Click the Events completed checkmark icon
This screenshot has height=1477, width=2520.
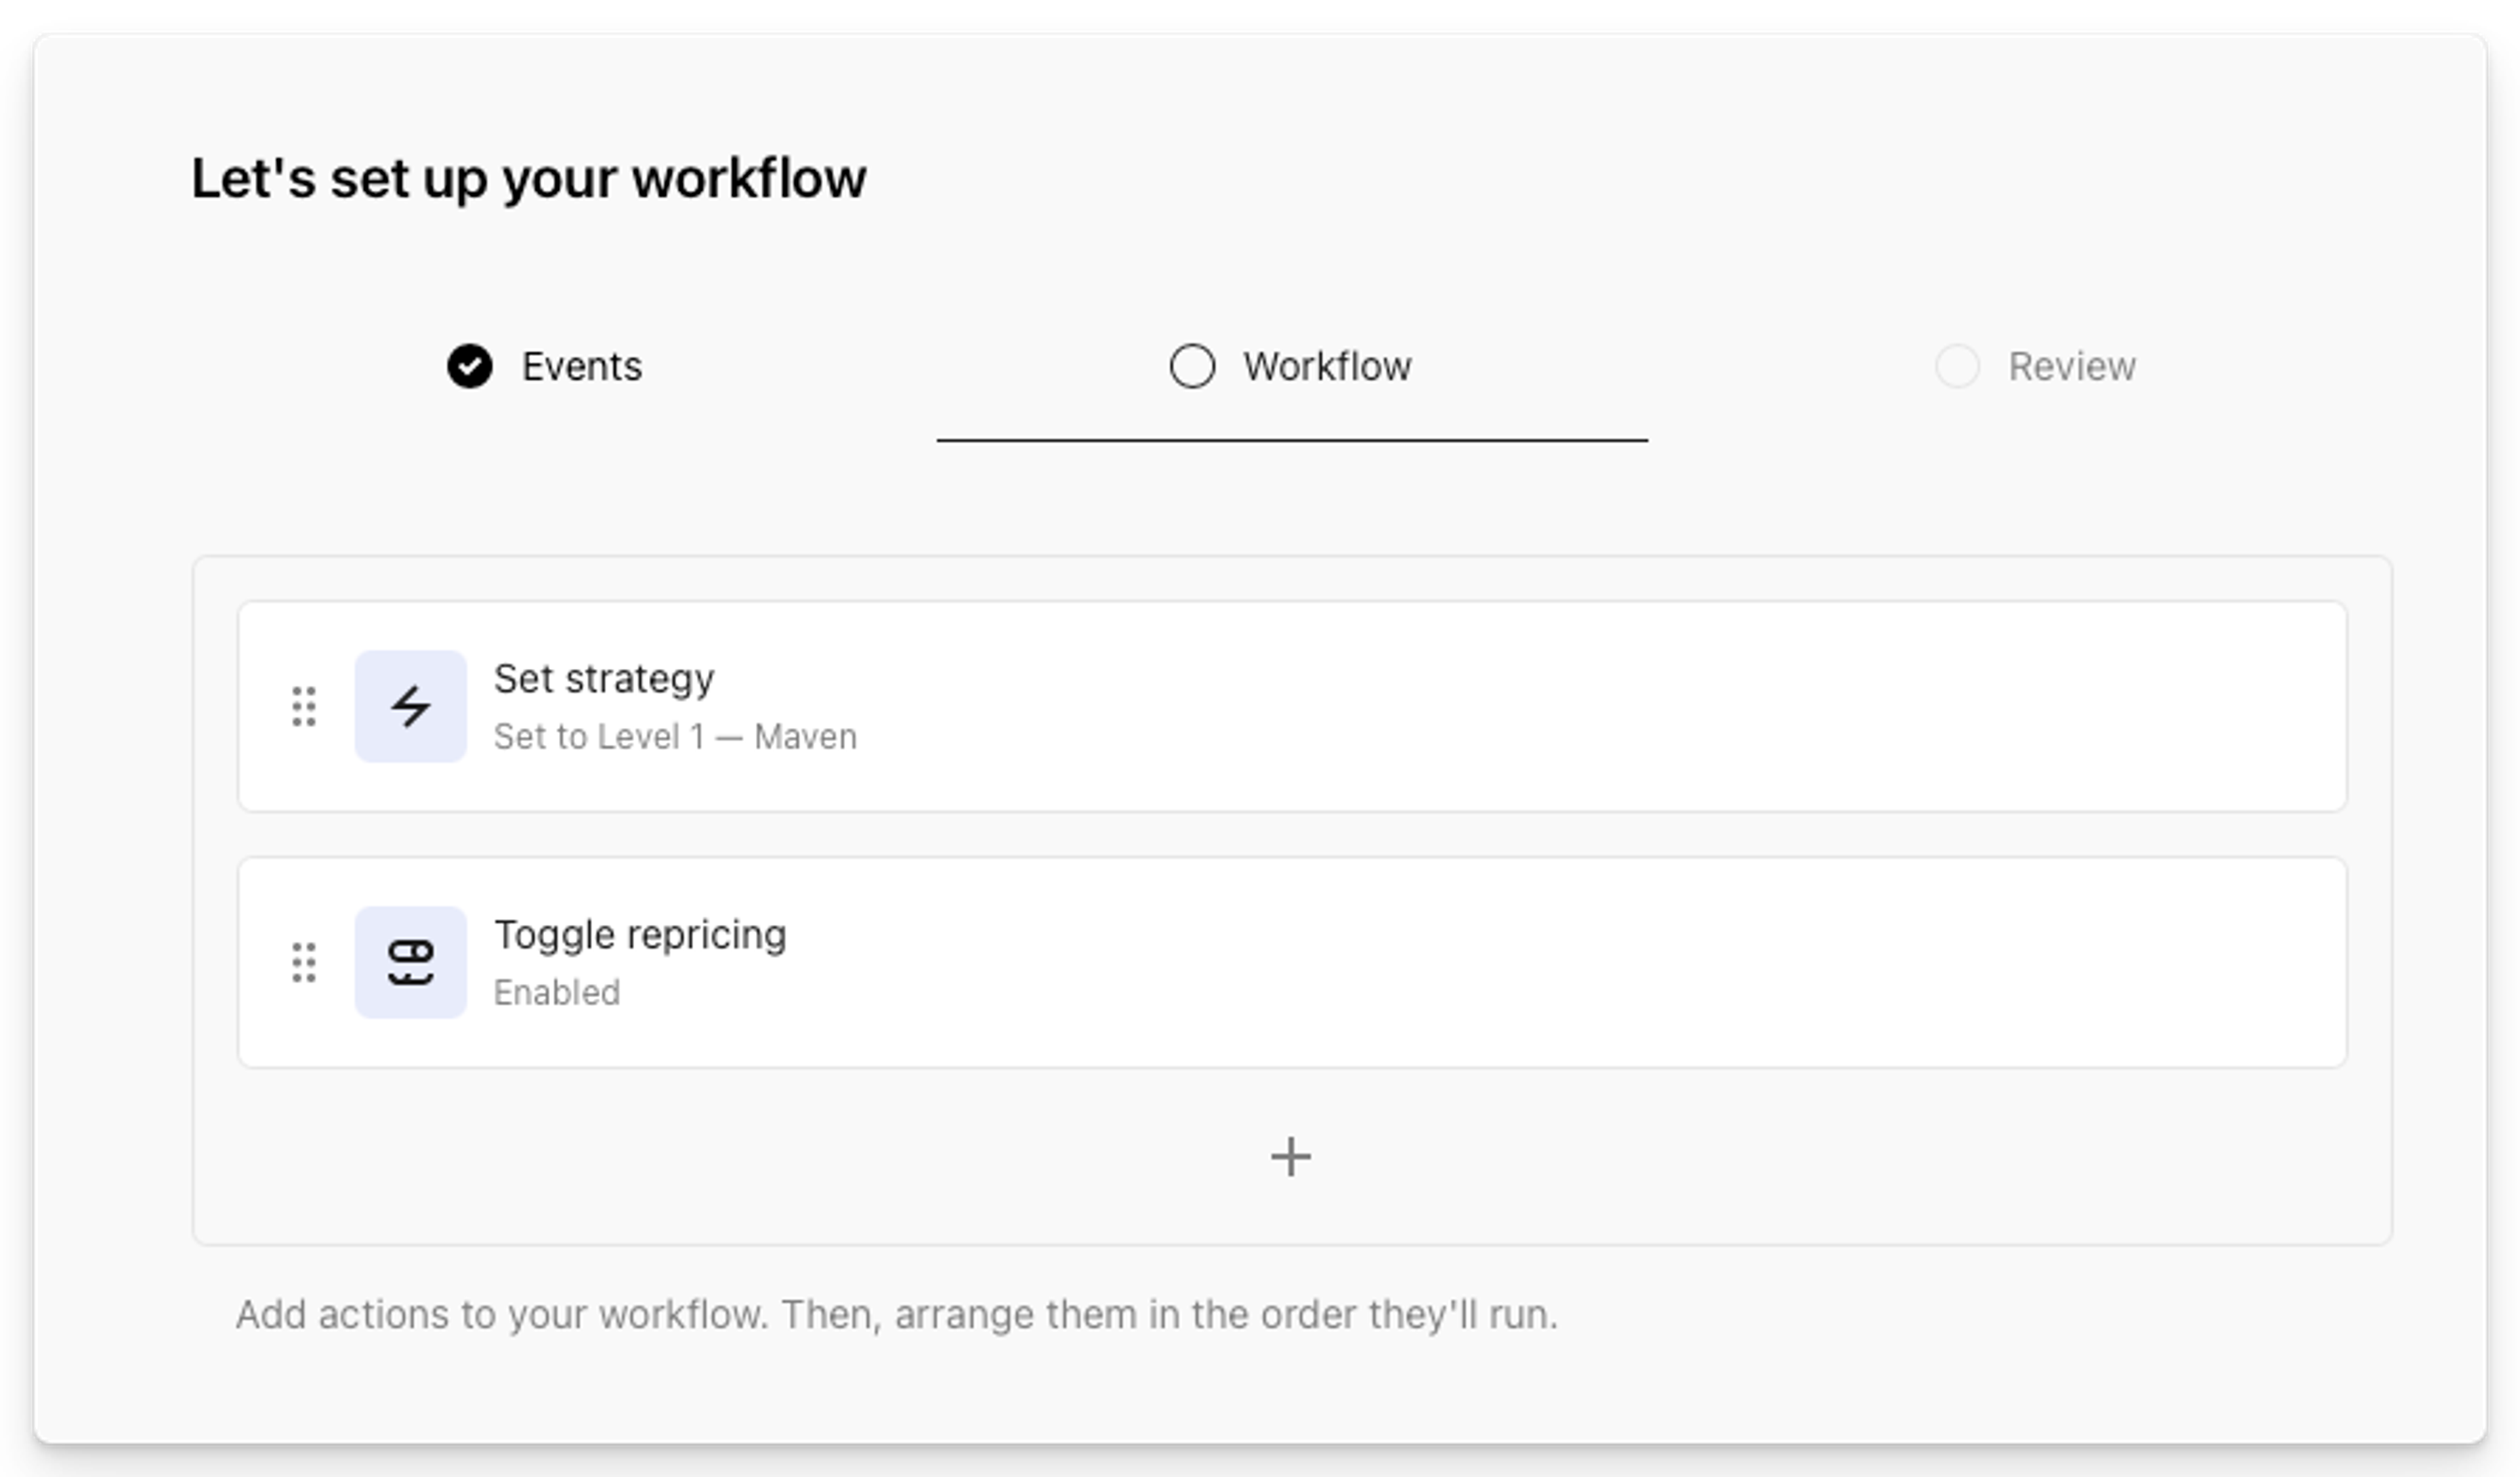click(469, 366)
